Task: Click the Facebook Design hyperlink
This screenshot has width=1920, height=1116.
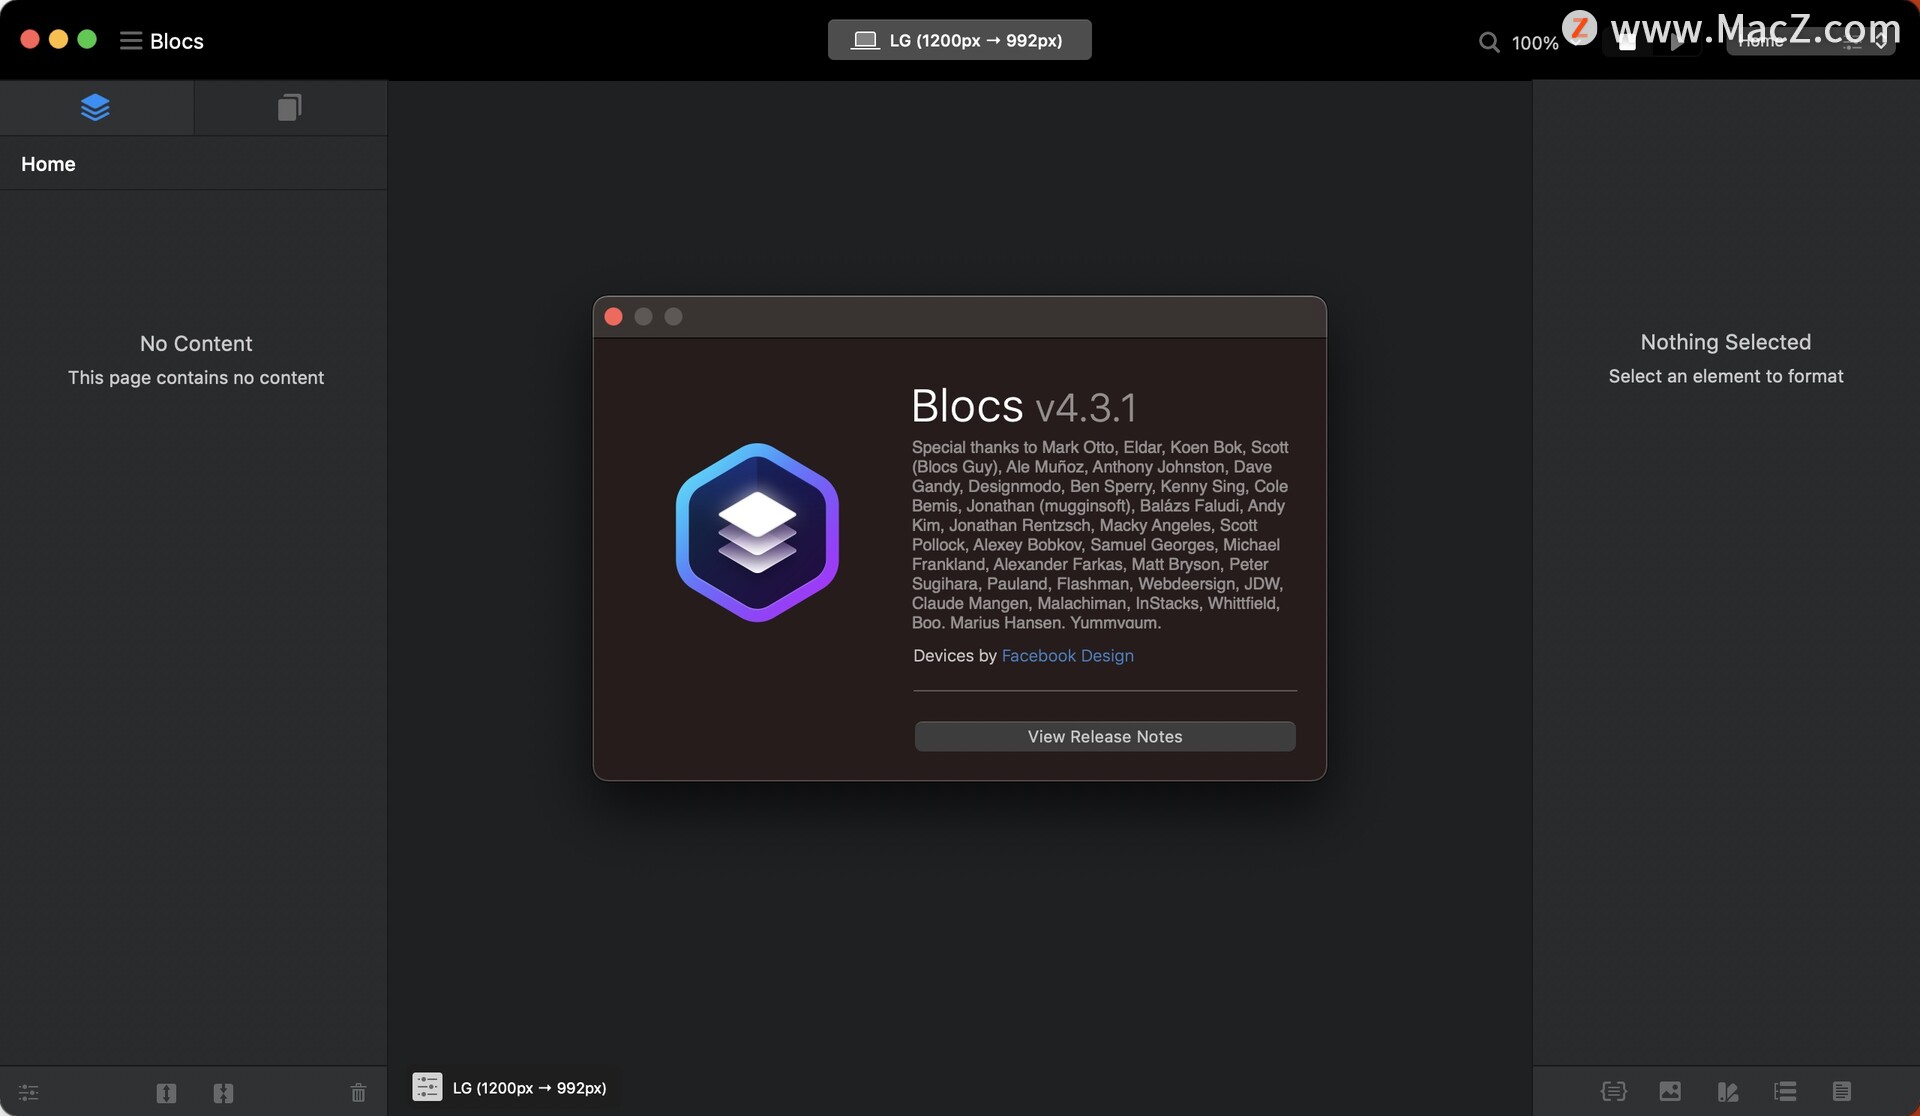Action: 1066,655
